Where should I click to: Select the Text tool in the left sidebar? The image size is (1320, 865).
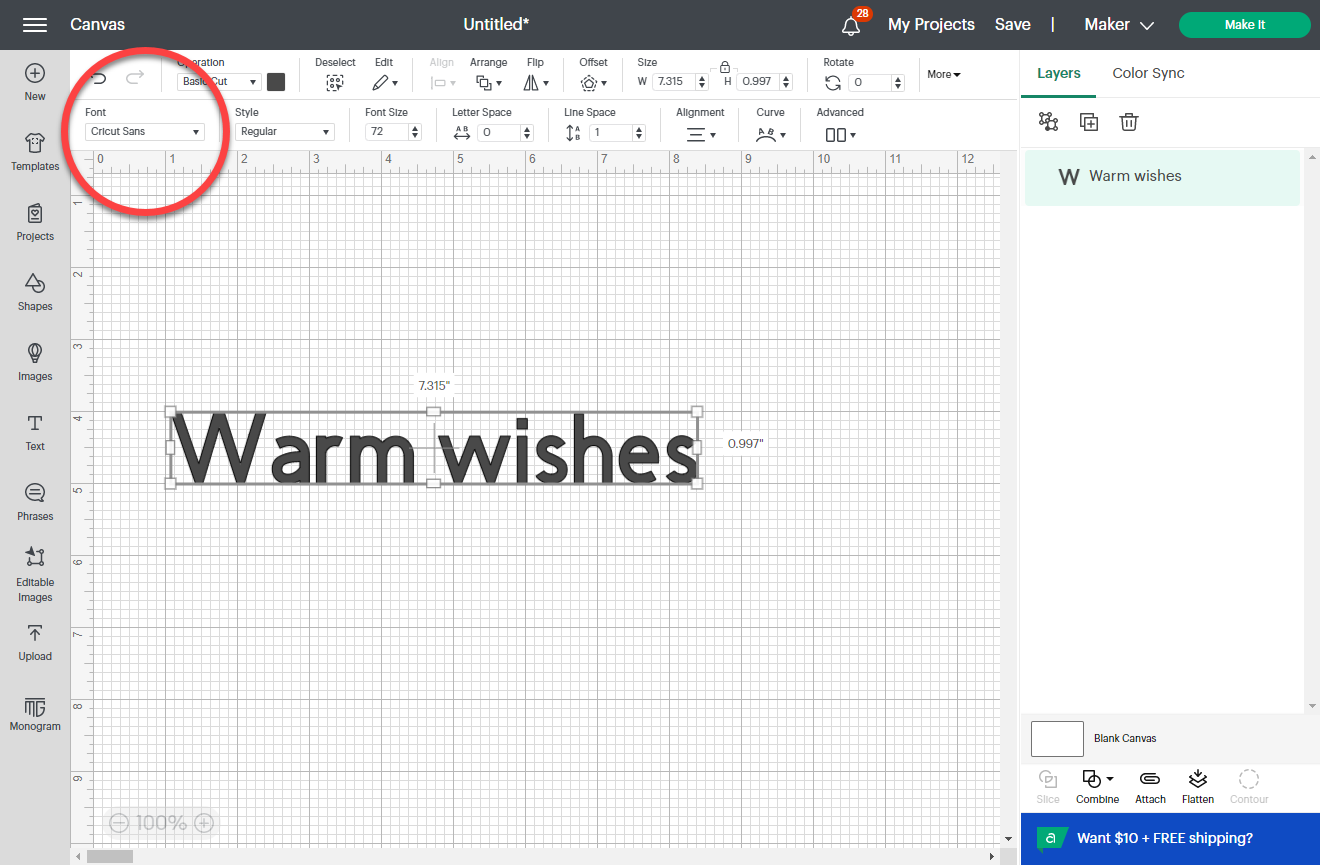click(34, 433)
